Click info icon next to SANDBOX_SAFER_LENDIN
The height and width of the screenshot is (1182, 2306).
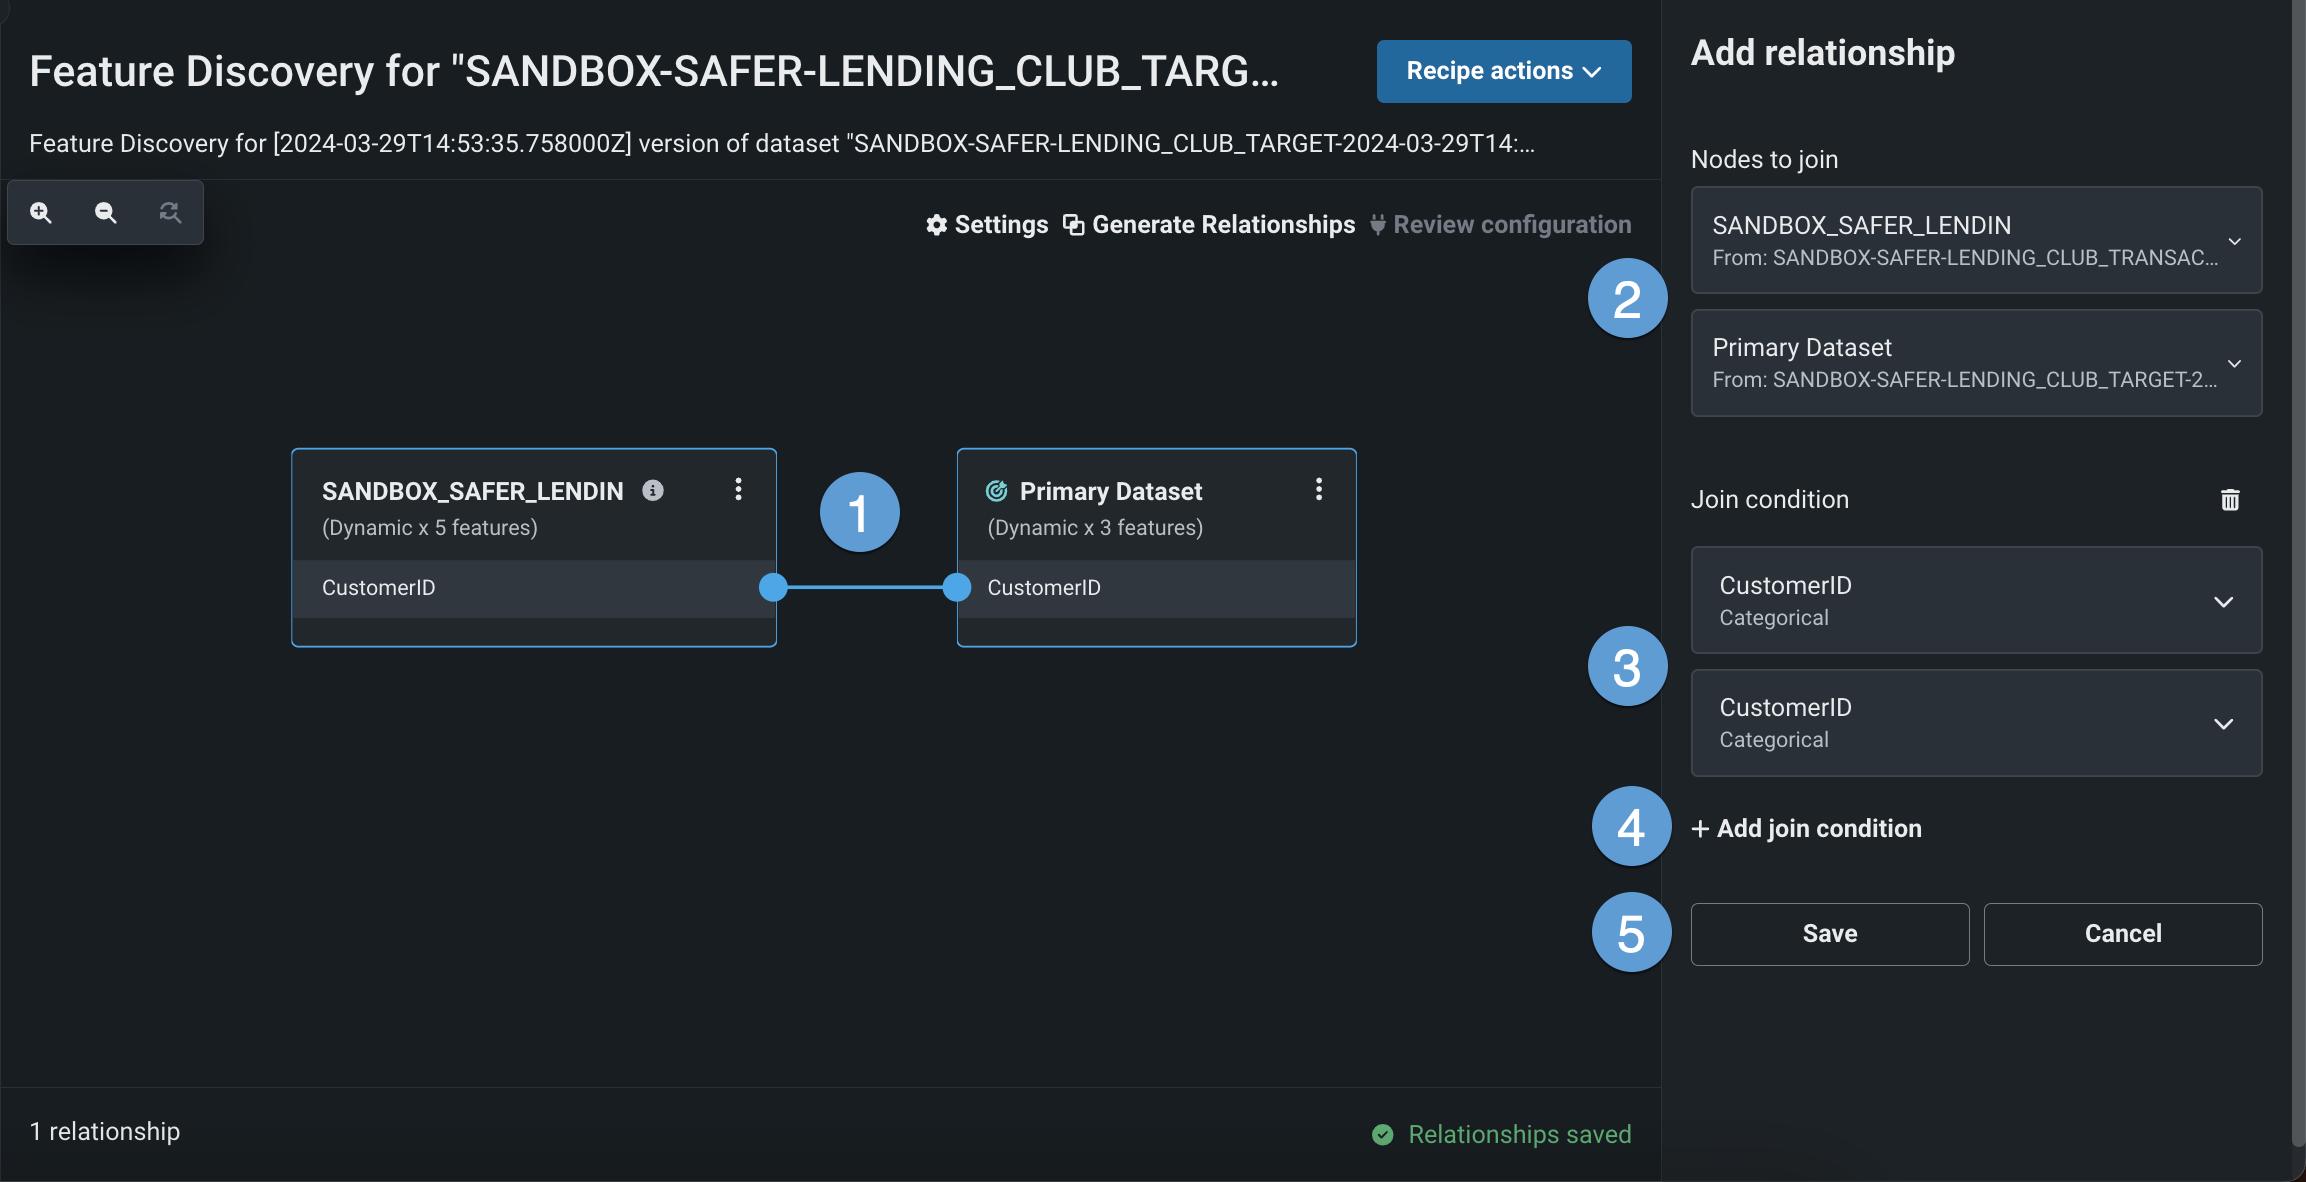pos(653,490)
